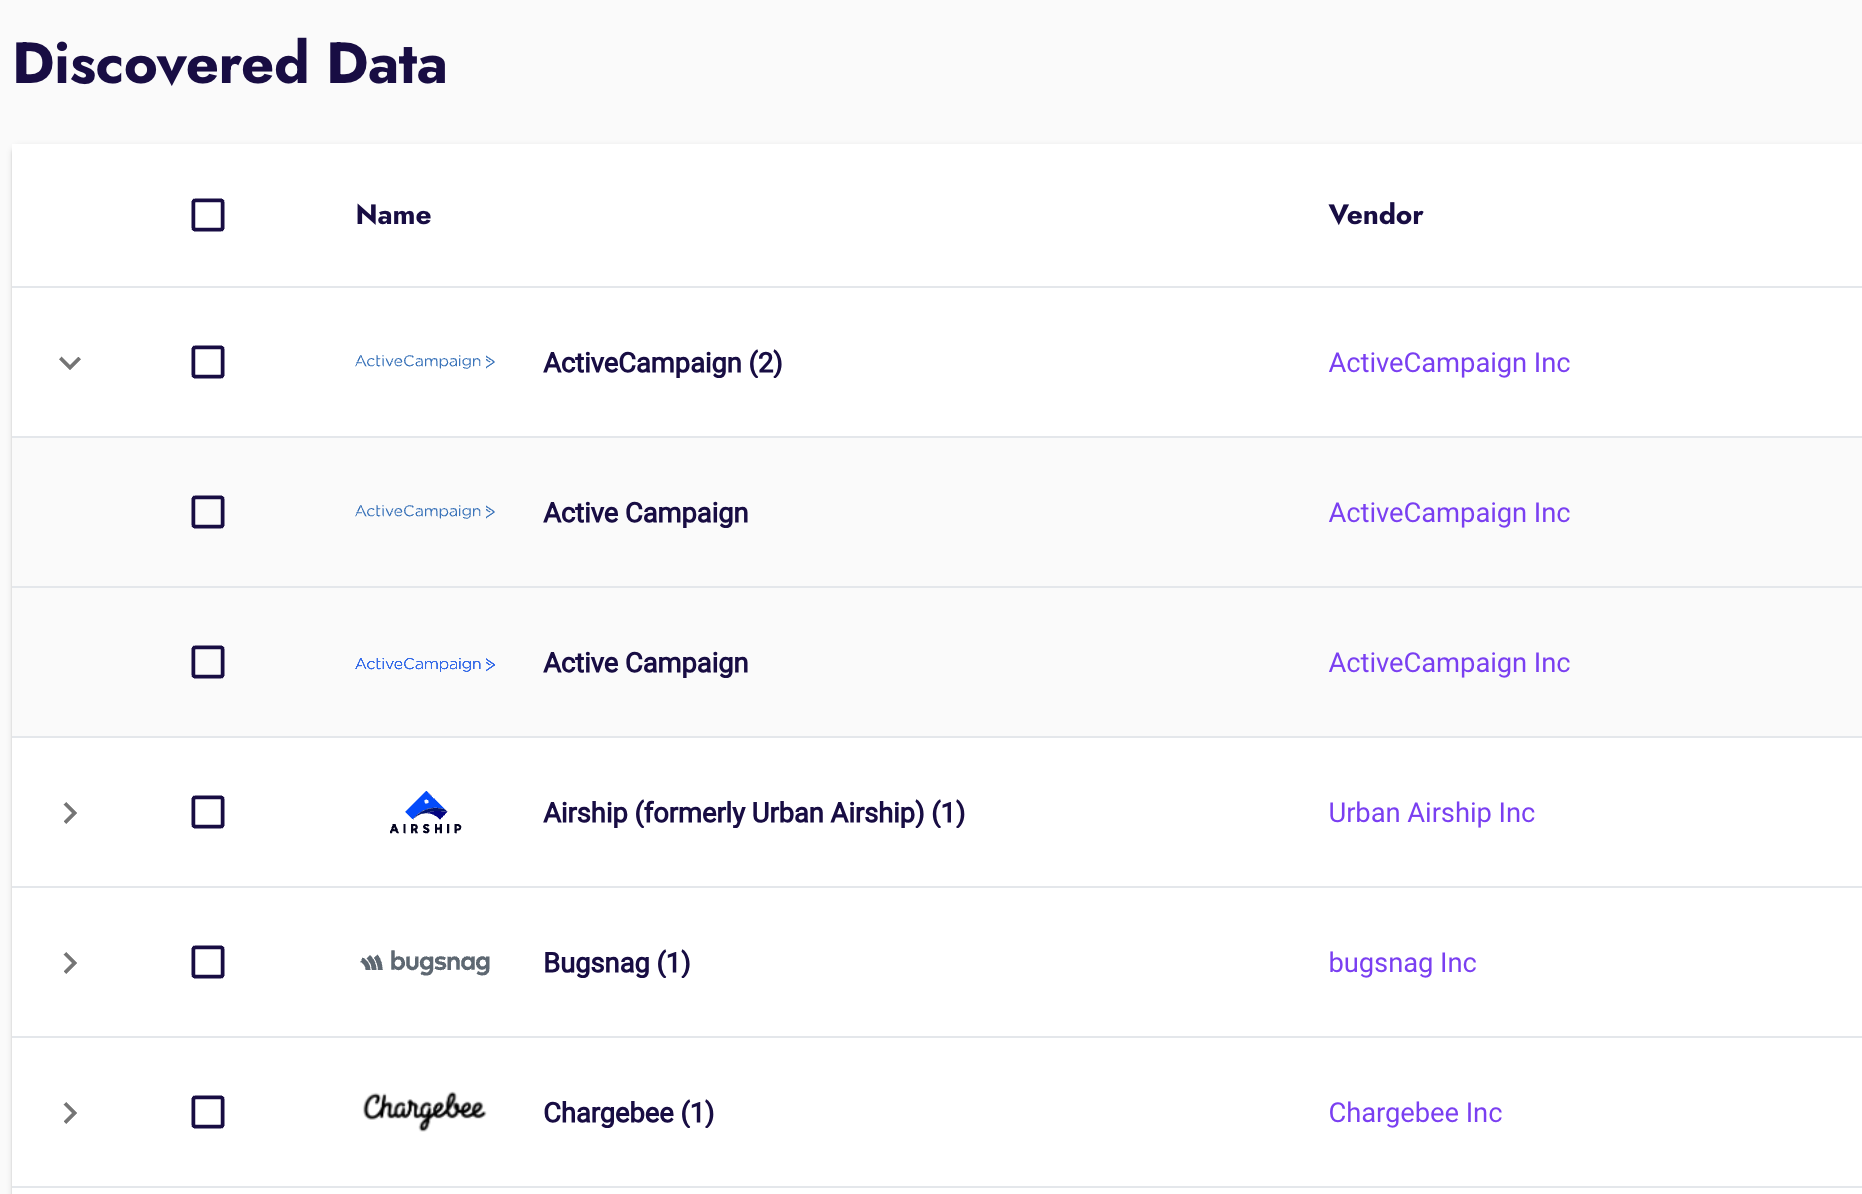1862x1194 pixels.
Task: Check the Bugsnag (1) row checkbox
Action: pyautogui.click(x=208, y=962)
